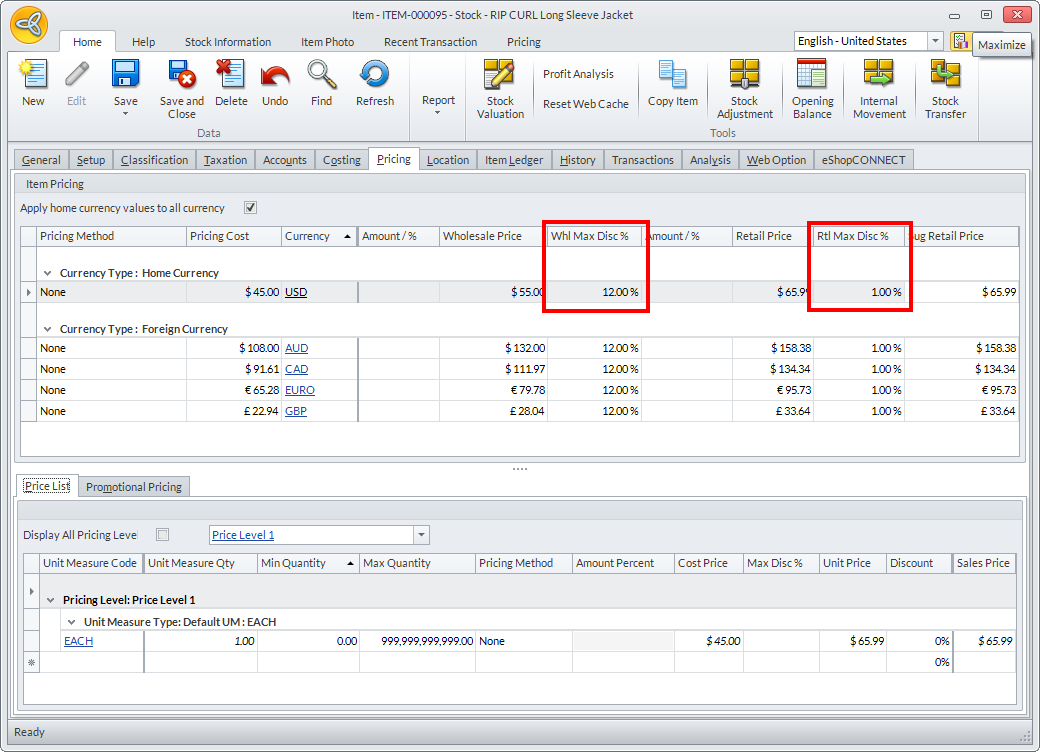Launch the Stock Transfer tool

(945, 76)
